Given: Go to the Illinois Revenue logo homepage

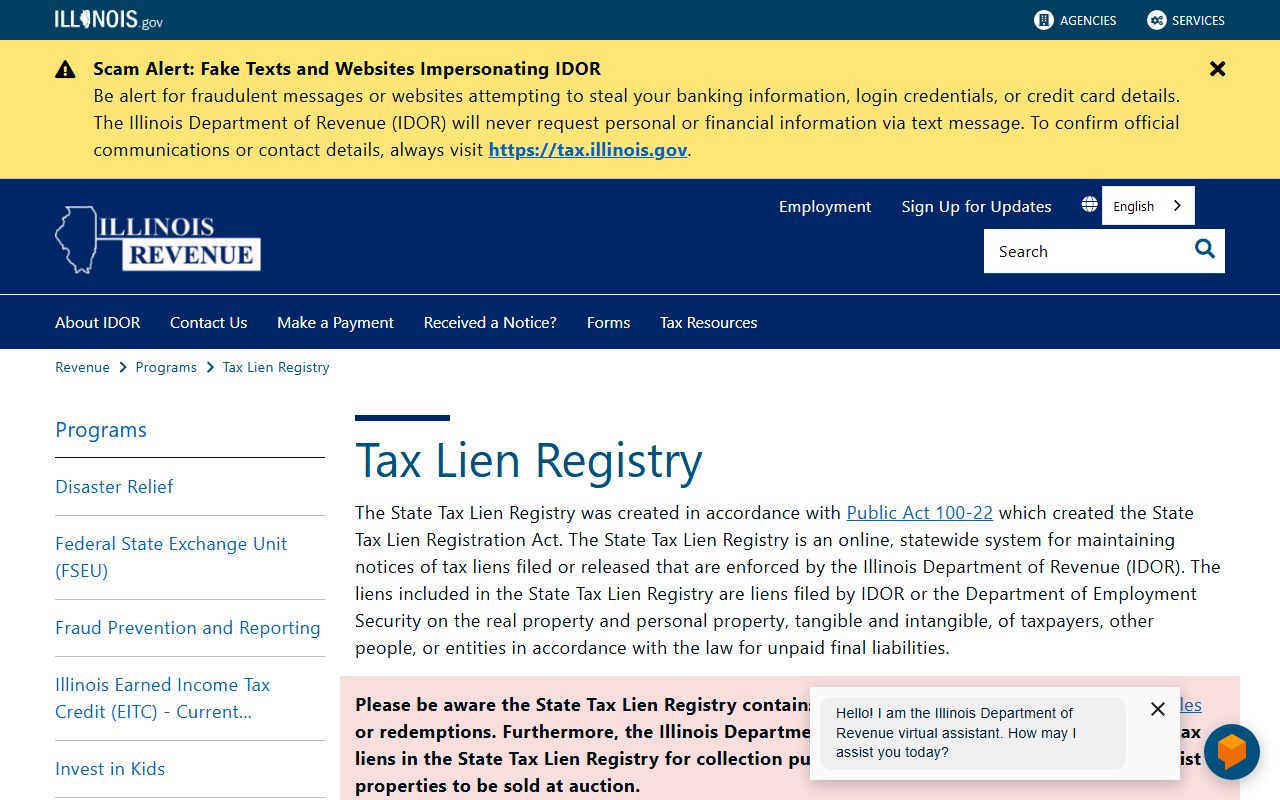Looking at the screenshot, I should (x=158, y=240).
